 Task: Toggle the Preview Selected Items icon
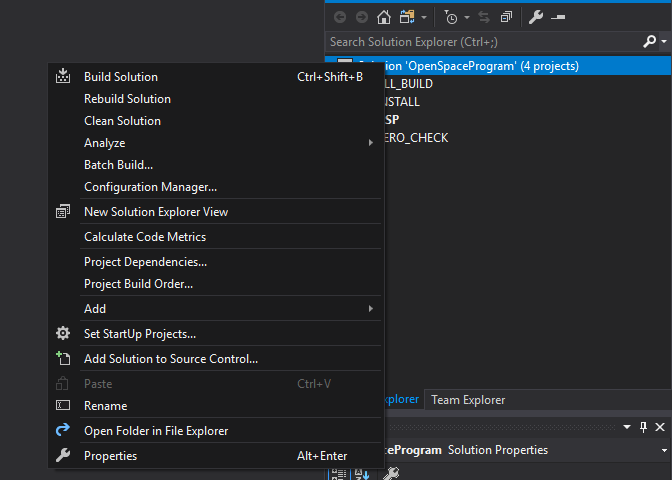click(x=558, y=17)
